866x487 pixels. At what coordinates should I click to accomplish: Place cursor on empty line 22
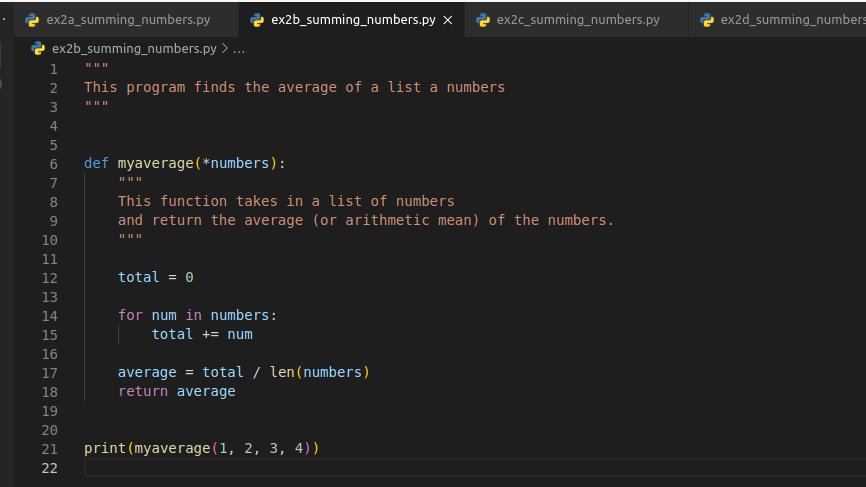click(x=475, y=468)
